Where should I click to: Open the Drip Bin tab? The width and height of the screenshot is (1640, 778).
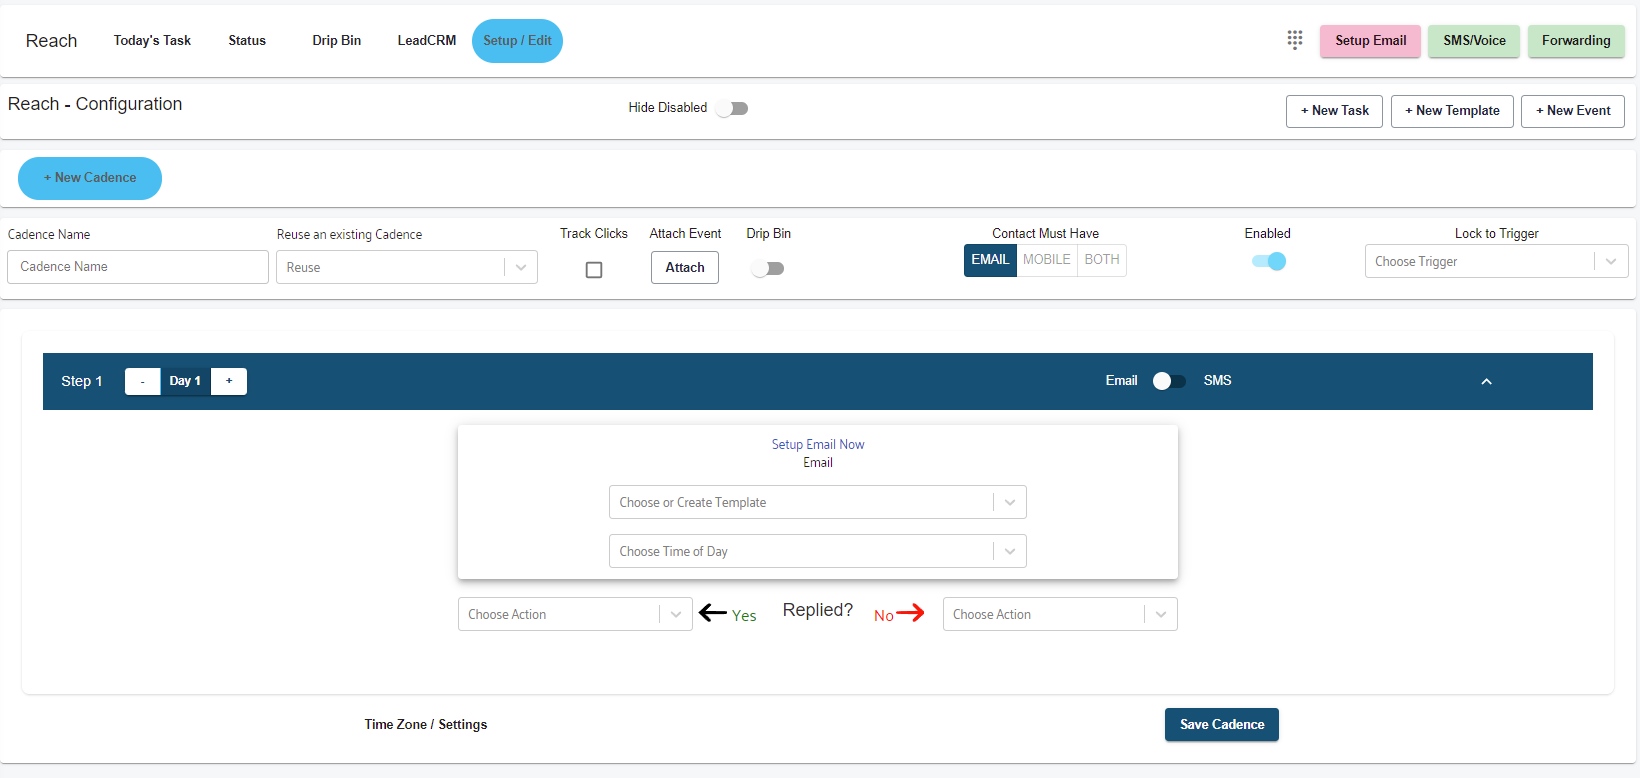(x=337, y=41)
